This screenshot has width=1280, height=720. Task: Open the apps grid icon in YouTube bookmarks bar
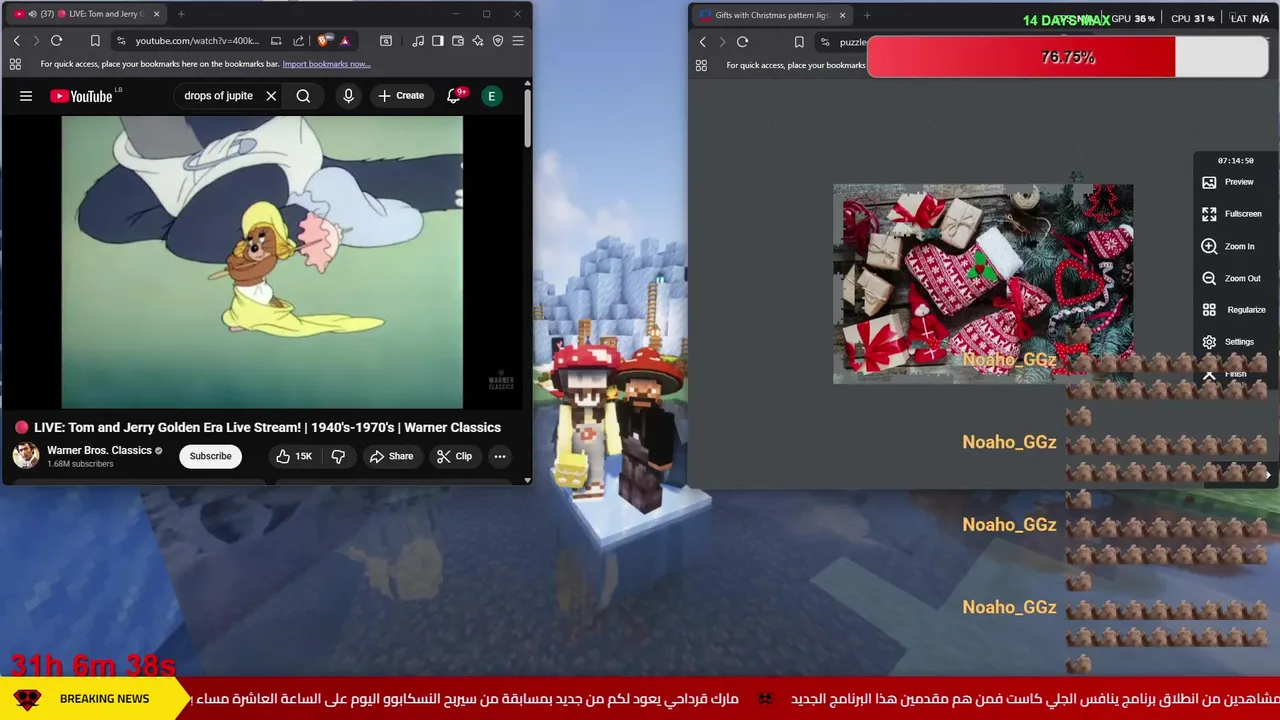(x=15, y=64)
